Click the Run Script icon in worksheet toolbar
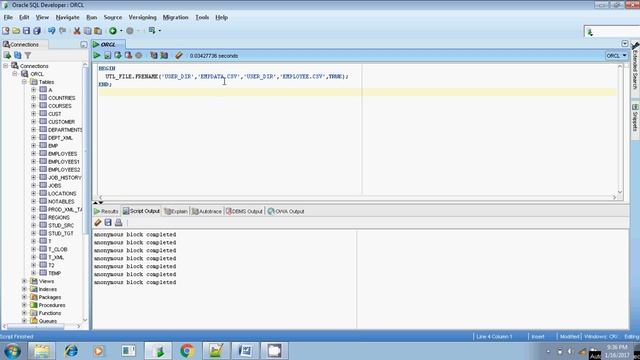This screenshot has width=640, height=360. tap(107, 56)
